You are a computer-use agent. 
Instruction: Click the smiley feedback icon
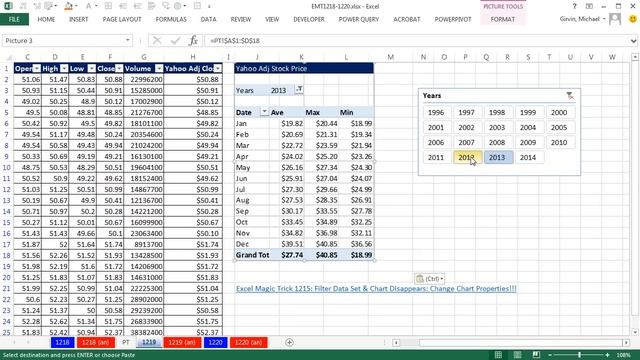click(x=633, y=19)
